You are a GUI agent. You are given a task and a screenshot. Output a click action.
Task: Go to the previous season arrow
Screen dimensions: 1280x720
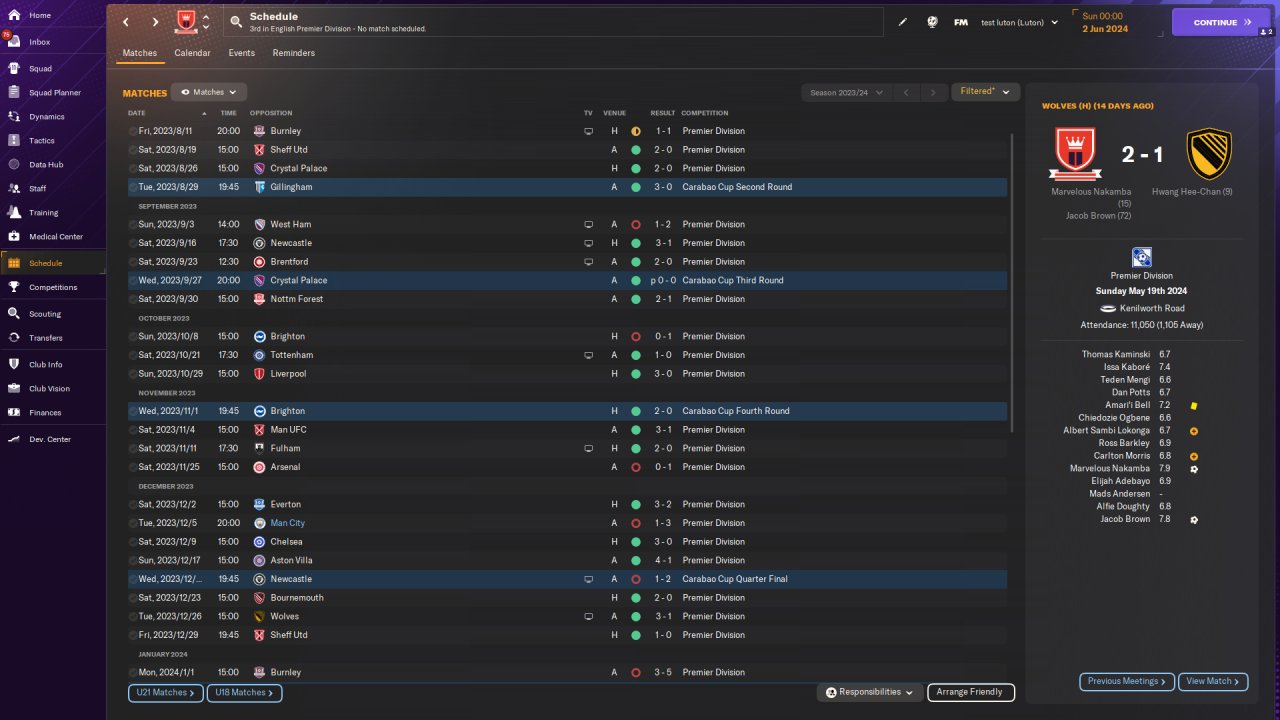pyautogui.click(x=905, y=93)
